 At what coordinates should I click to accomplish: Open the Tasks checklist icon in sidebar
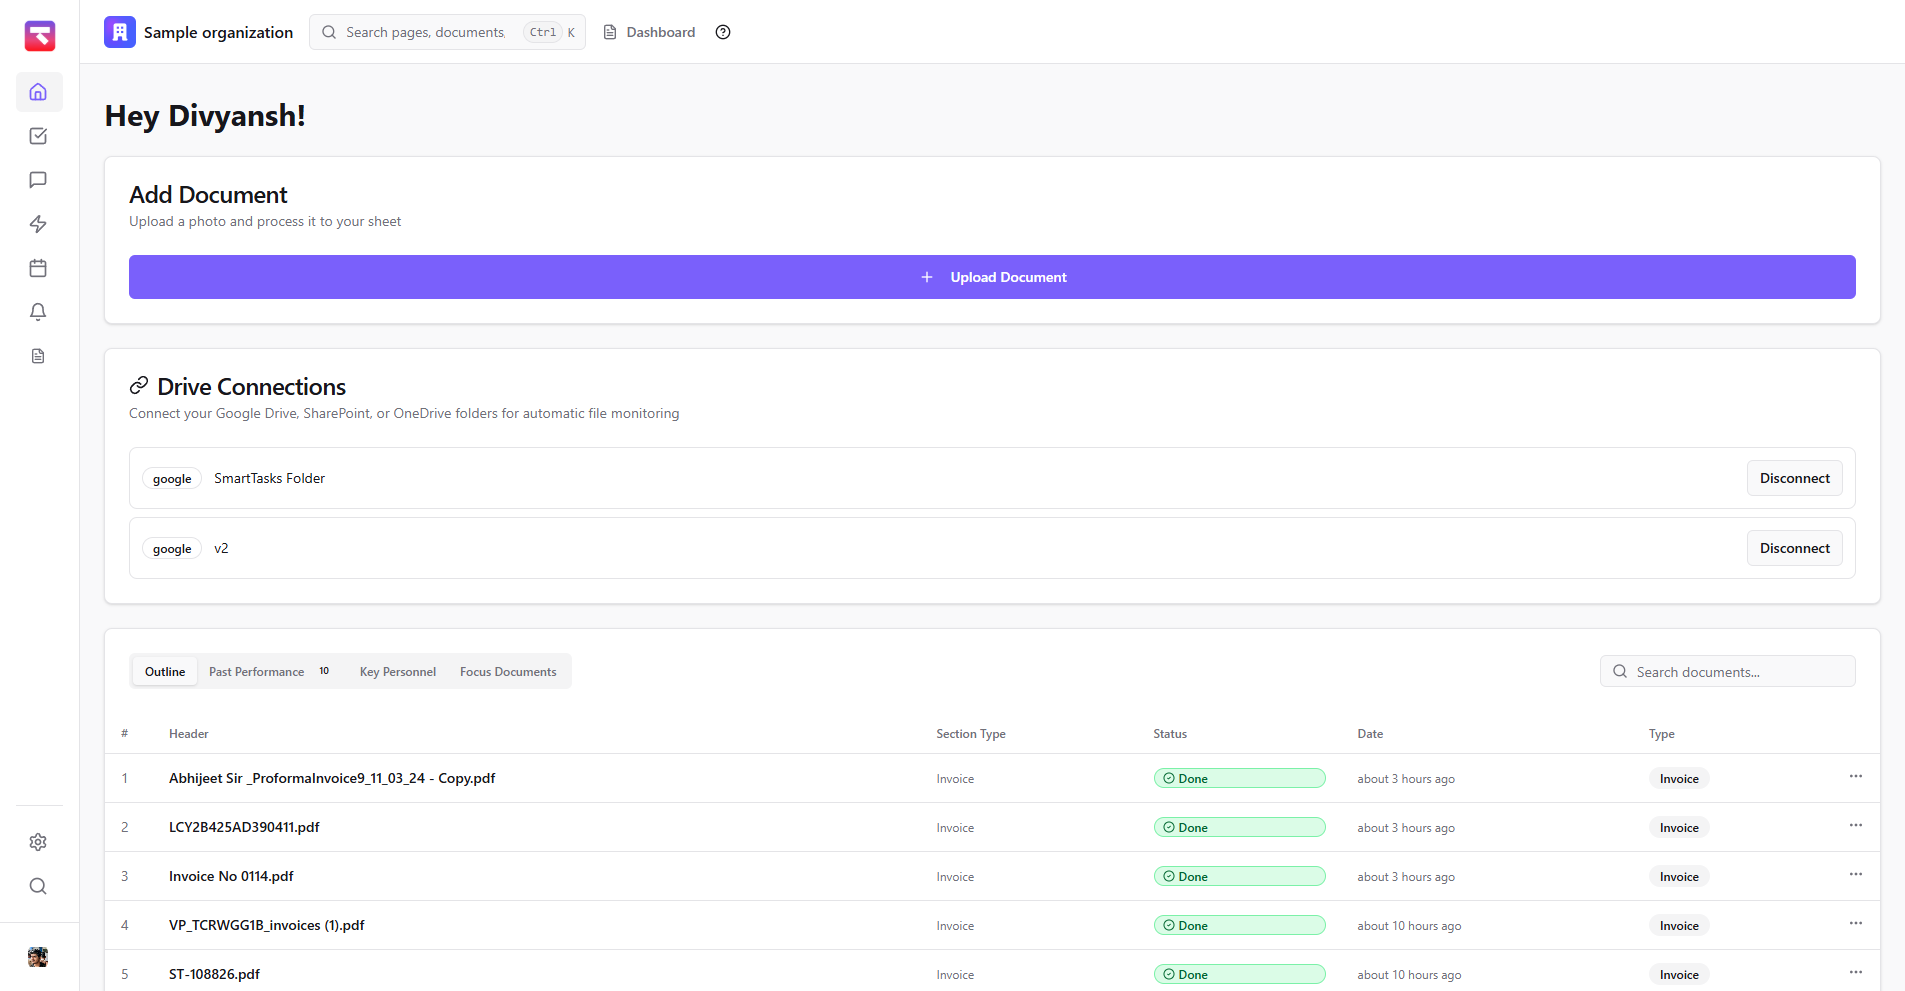38,136
